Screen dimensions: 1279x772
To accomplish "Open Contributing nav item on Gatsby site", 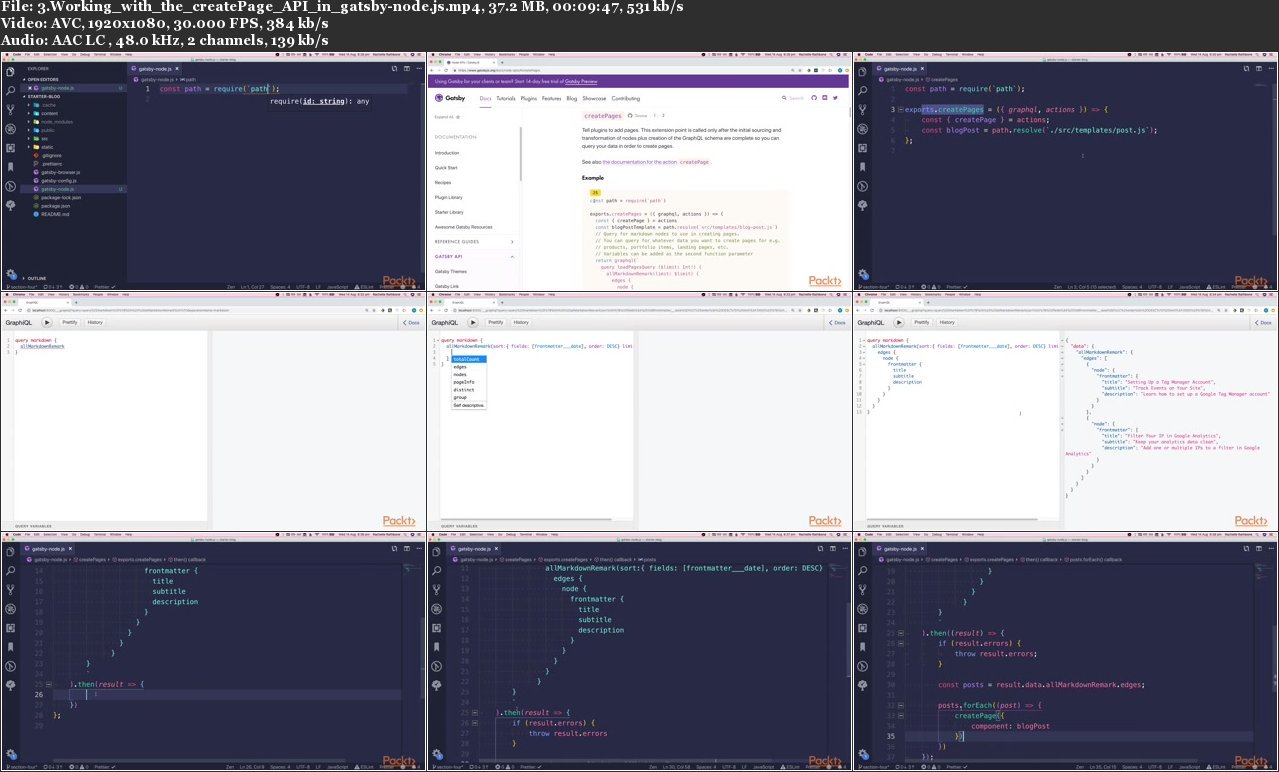I will point(626,98).
